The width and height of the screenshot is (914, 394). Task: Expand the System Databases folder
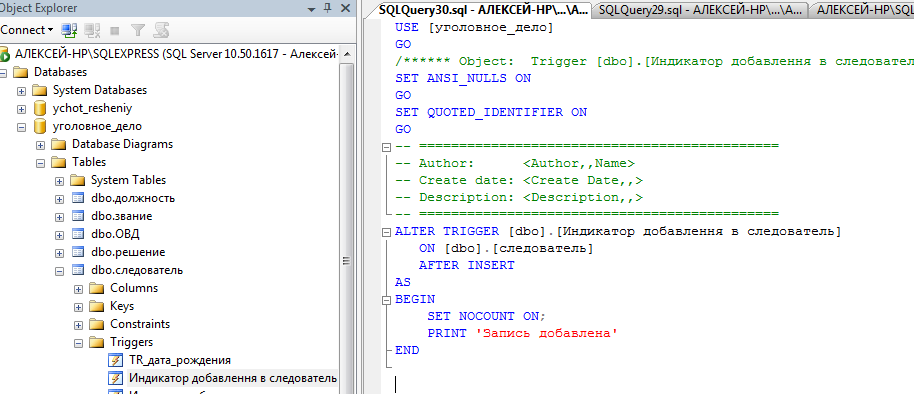click(x=22, y=91)
